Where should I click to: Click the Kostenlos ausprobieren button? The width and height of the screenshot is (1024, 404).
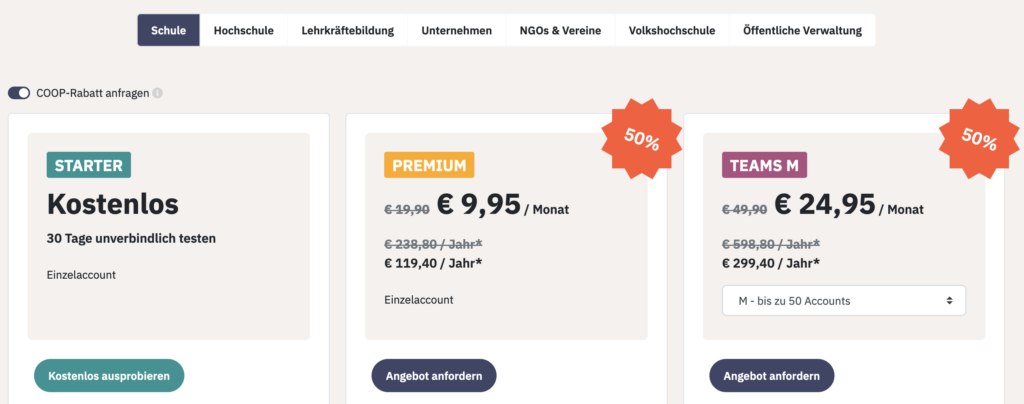tap(109, 376)
